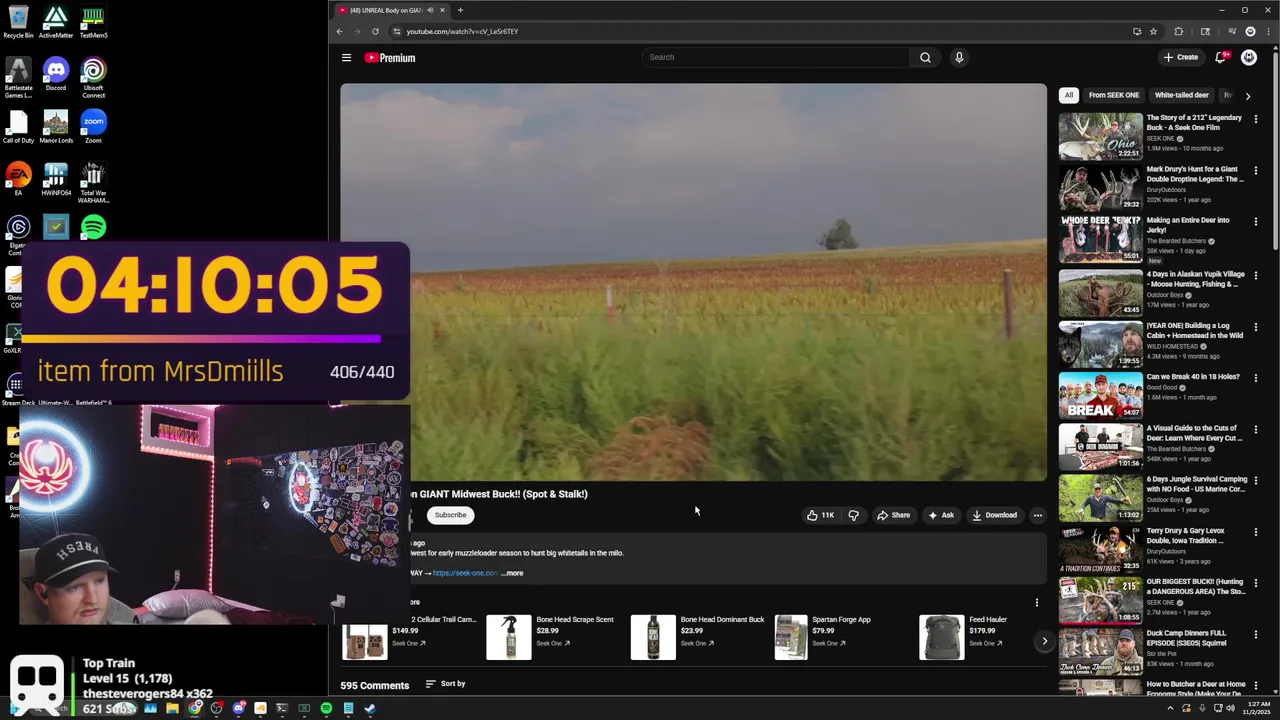The height and width of the screenshot is (720, 1280).
Task: Select the 'All' filter chip
Action: coord(1069,95)
